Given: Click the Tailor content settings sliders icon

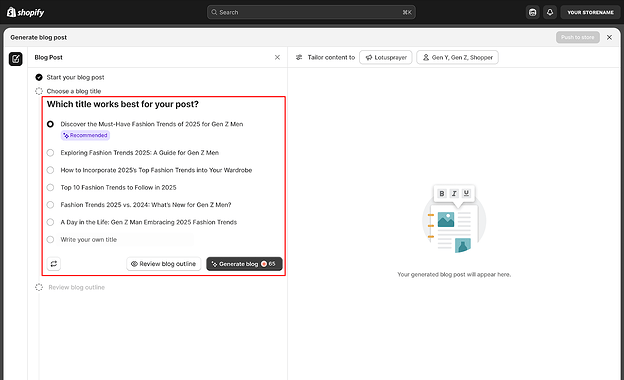Looking at the screenshot, I should 299,57.
